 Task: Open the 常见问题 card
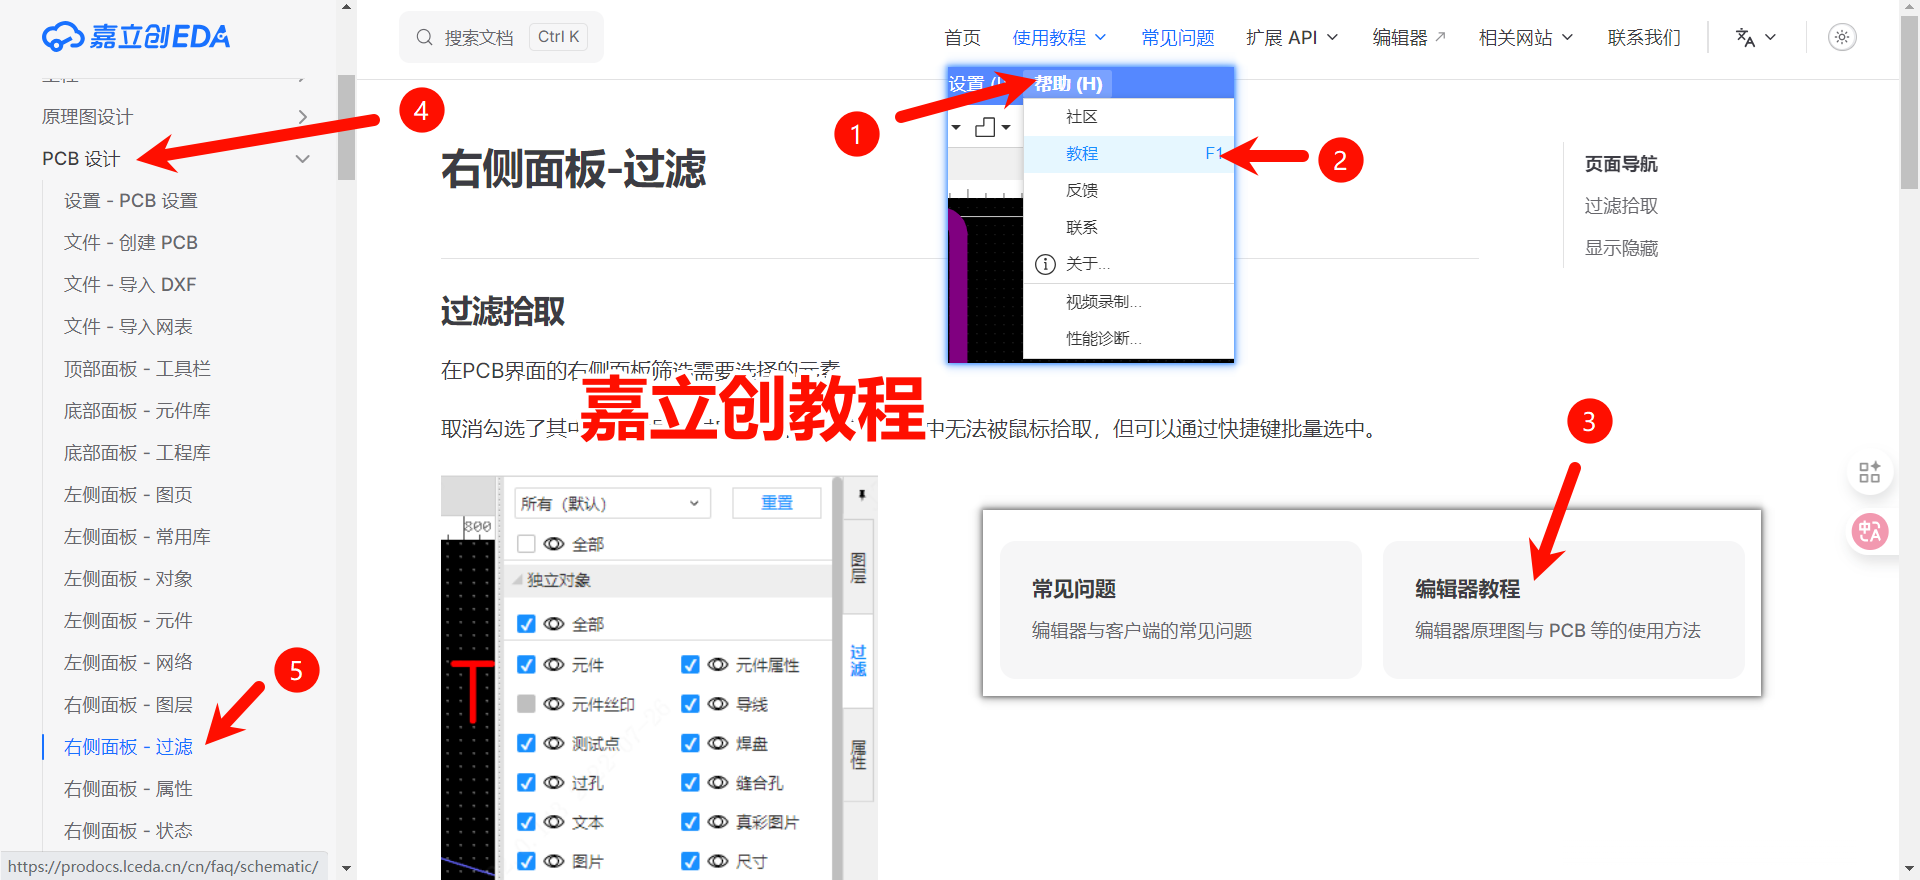[1181, 609]
